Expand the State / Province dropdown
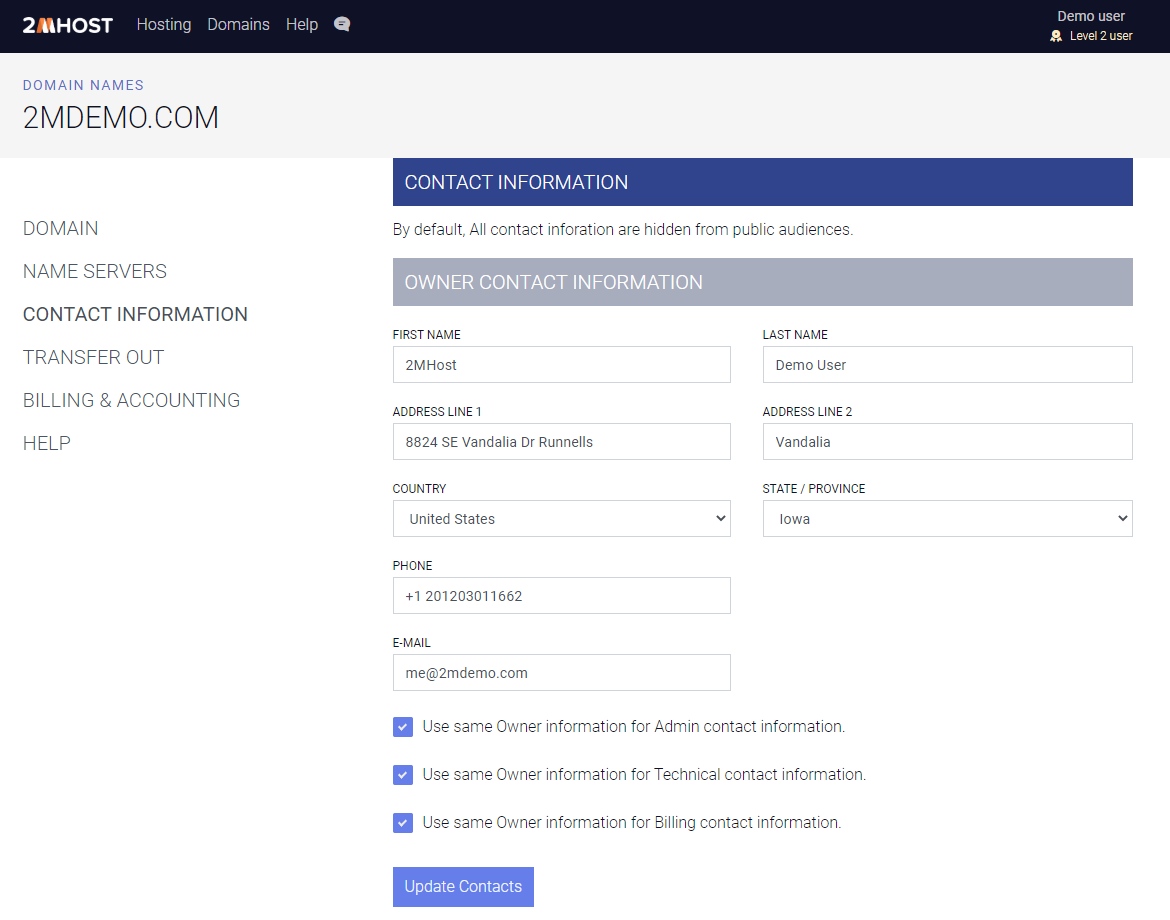Screen dimensions: 1170x920 click(x=947, y=519)
